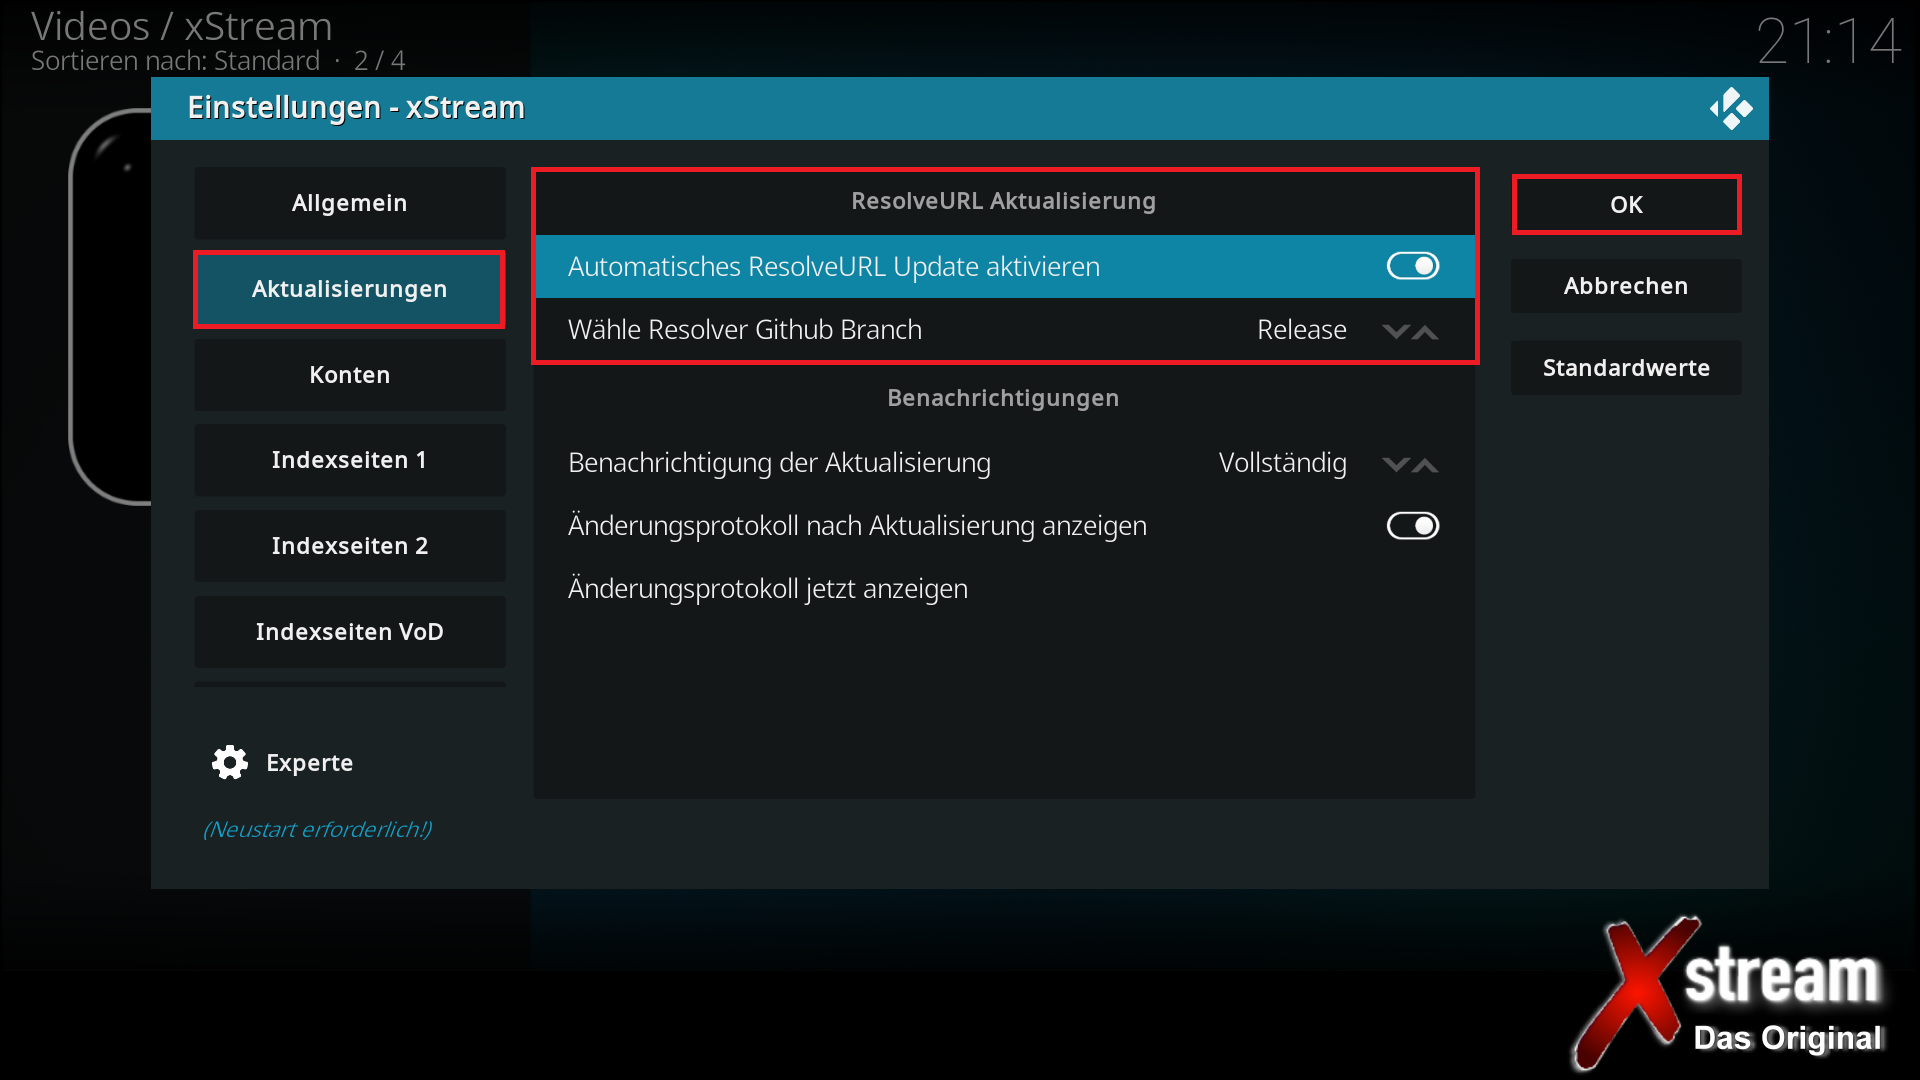Click down arrow for Resolver Github Branch
This screenshot has height=1080, width=1920.
(1396, 332)
